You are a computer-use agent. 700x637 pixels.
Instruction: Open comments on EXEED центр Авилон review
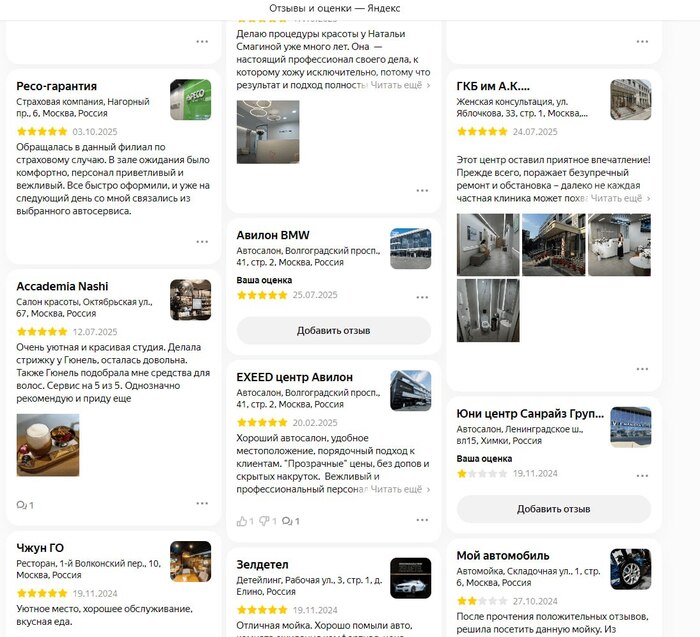click(291, 521)
